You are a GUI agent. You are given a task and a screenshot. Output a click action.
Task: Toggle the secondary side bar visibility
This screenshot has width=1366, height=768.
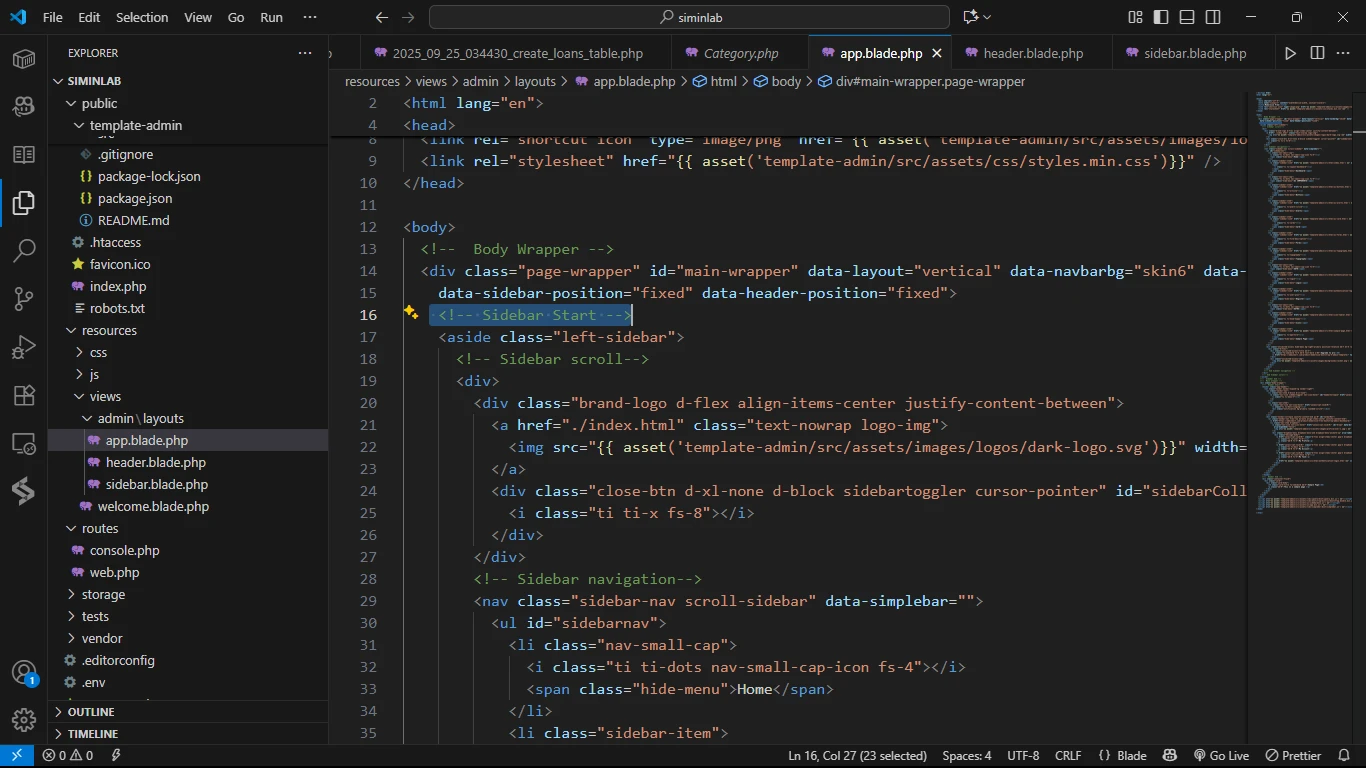1213,17
